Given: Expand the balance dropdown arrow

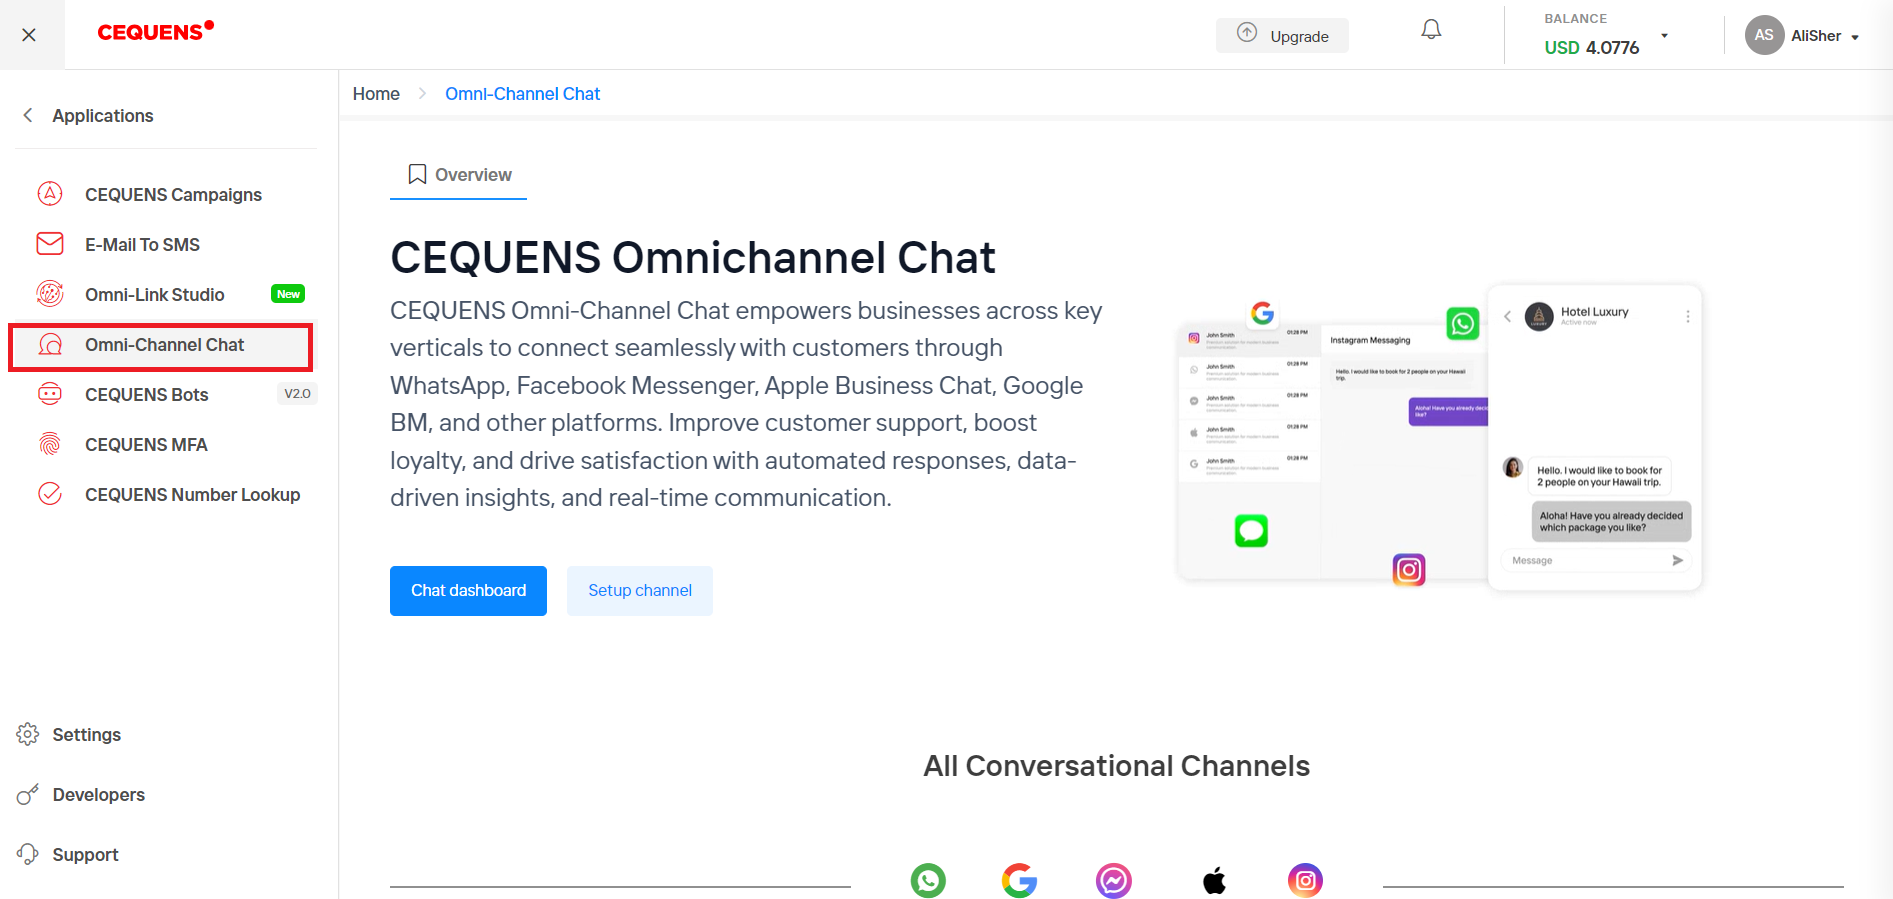Looking at the screenshot, I should pyautogui.click(x=1664, y=36).
